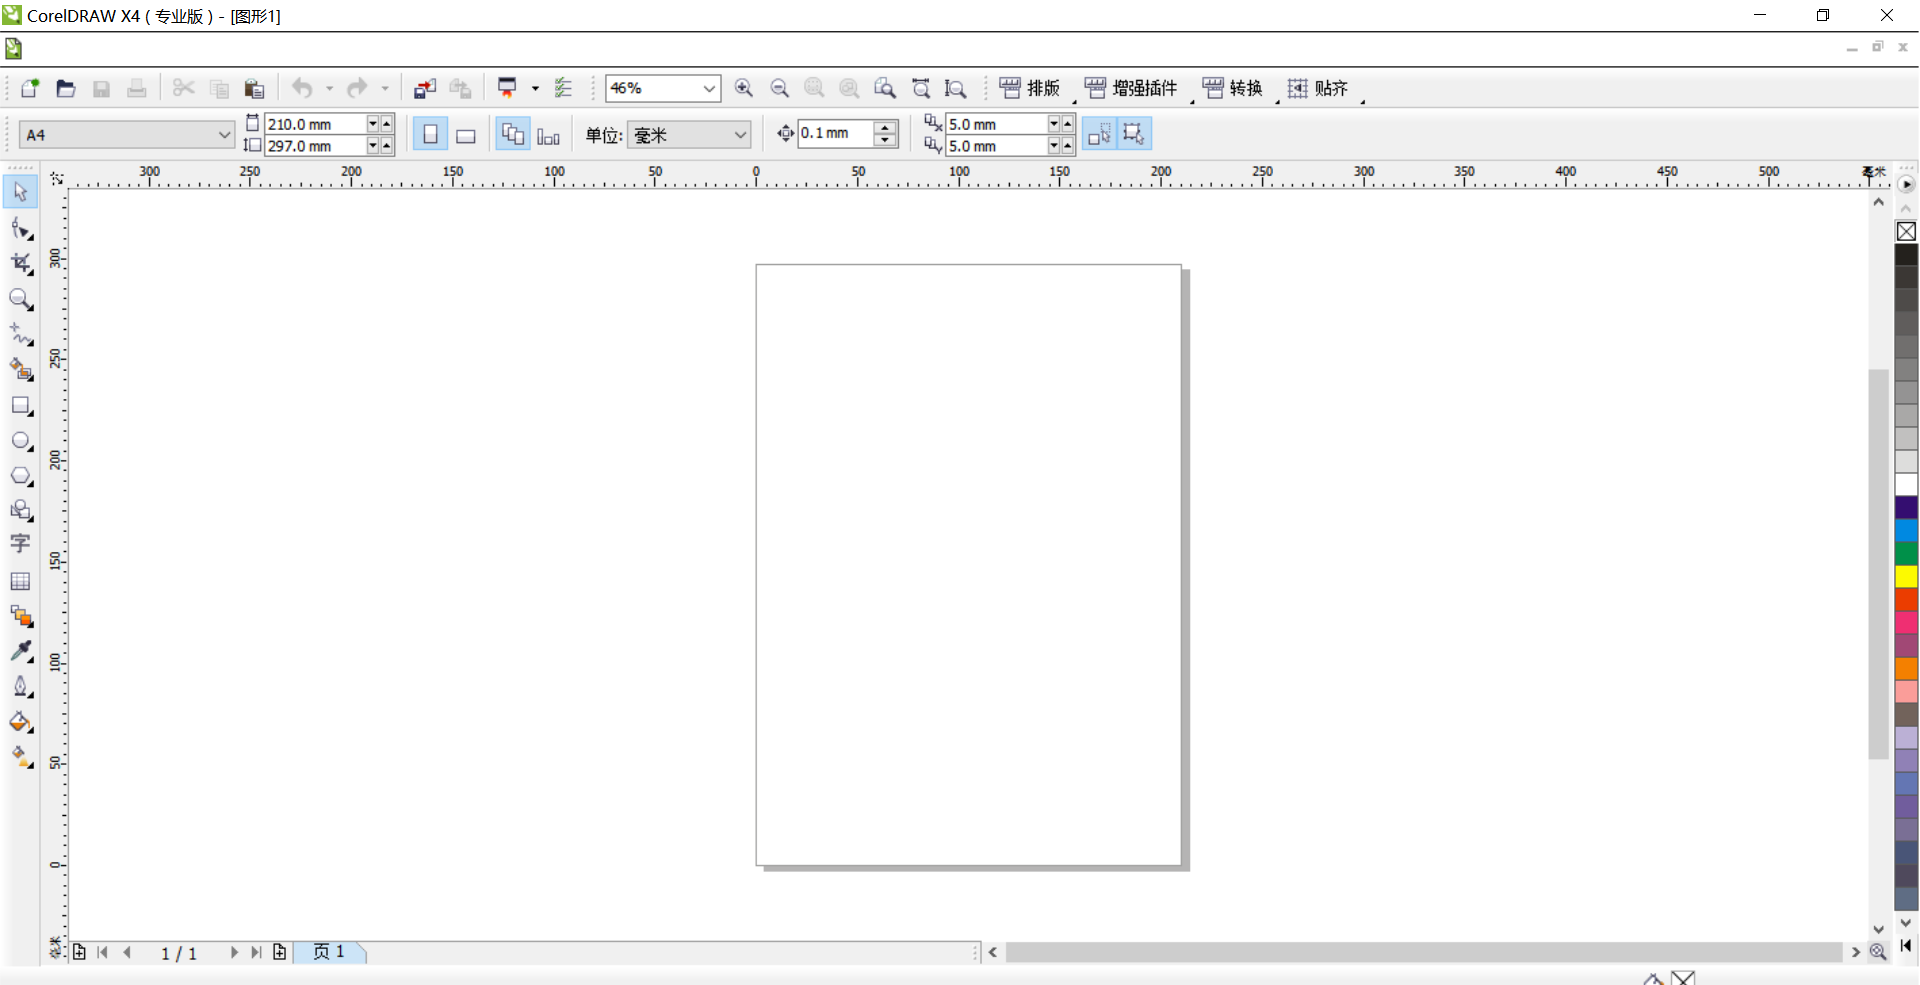Viewport: 1920px width, 985px height.
Task: Expand the page width 210.0 mm dropdown
Action: click(x=373, y=124)
